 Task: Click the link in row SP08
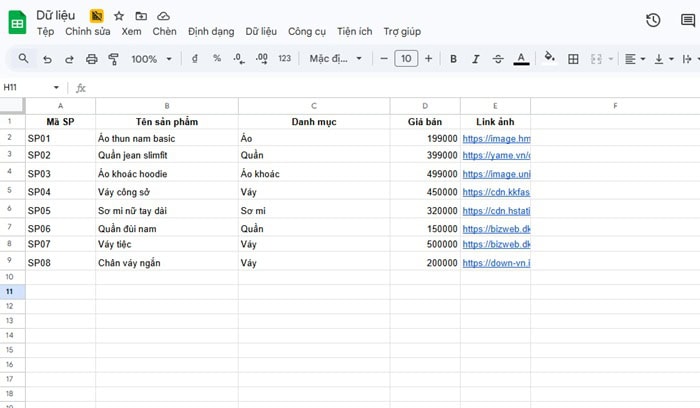pos(496,263)
